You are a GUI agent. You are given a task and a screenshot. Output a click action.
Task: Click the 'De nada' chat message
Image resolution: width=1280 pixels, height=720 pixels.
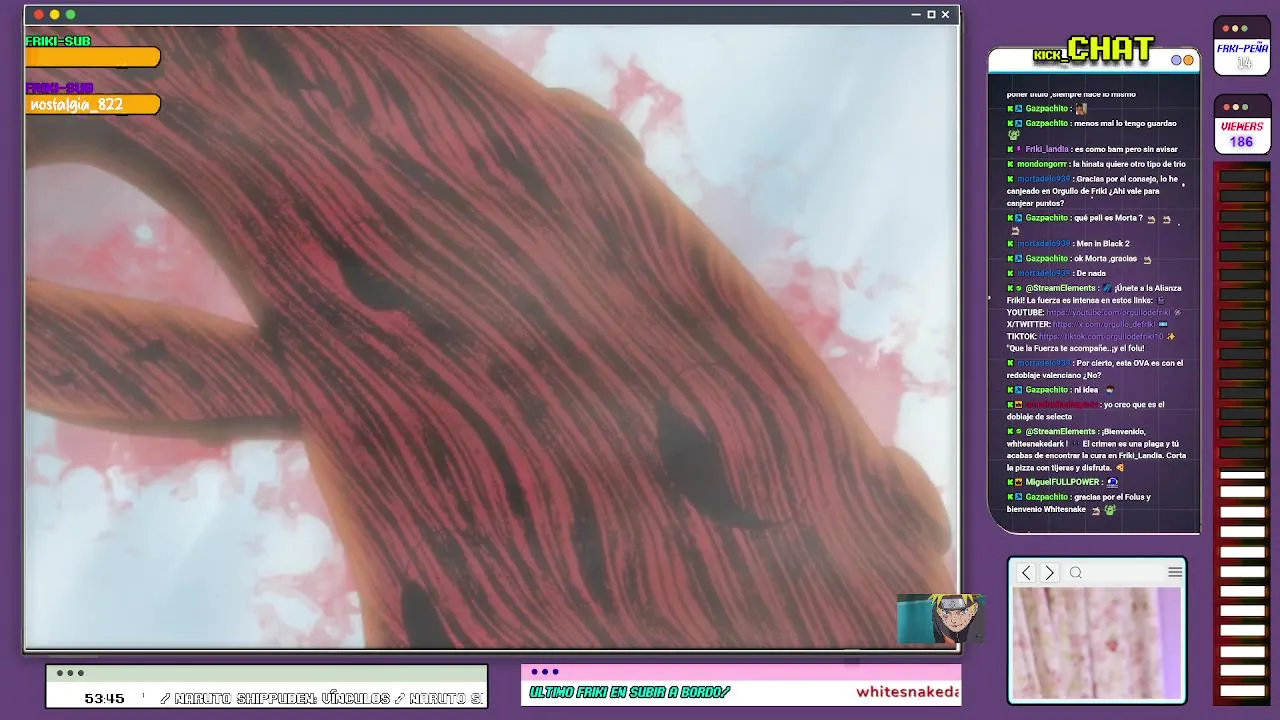click(1091, 273)
